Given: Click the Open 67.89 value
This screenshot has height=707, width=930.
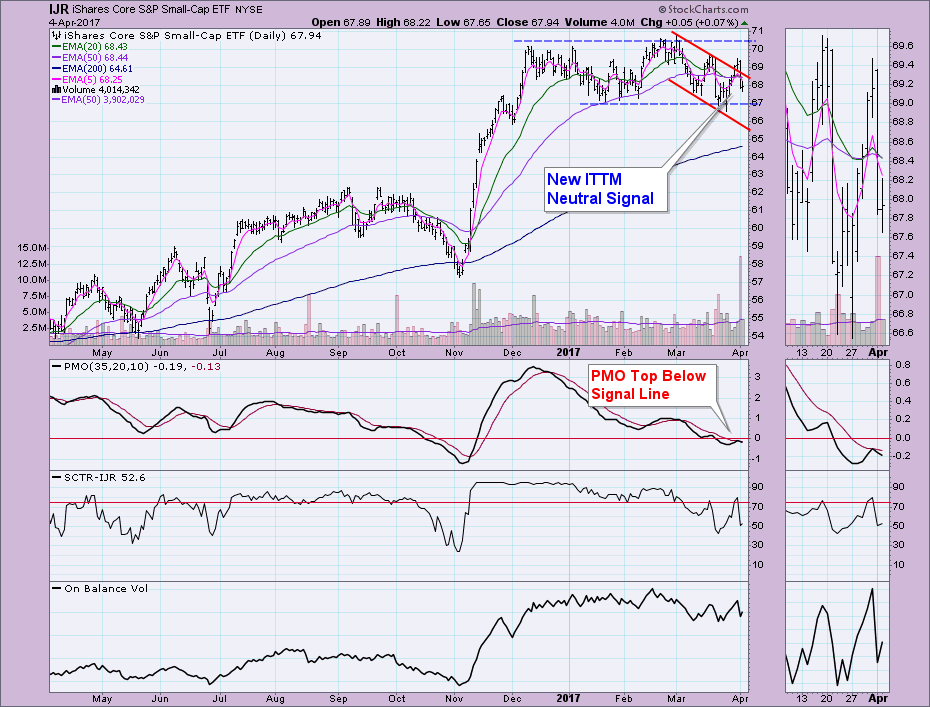Looking at the screenshot, I should [341, 22].
